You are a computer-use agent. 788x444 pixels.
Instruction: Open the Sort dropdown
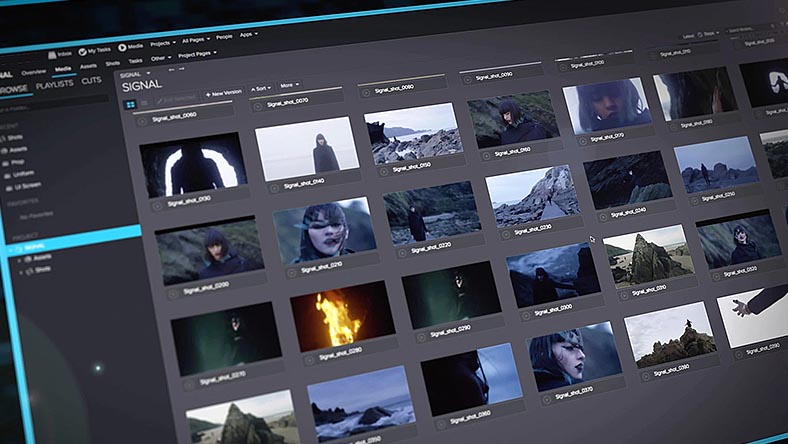coord(260,88)
